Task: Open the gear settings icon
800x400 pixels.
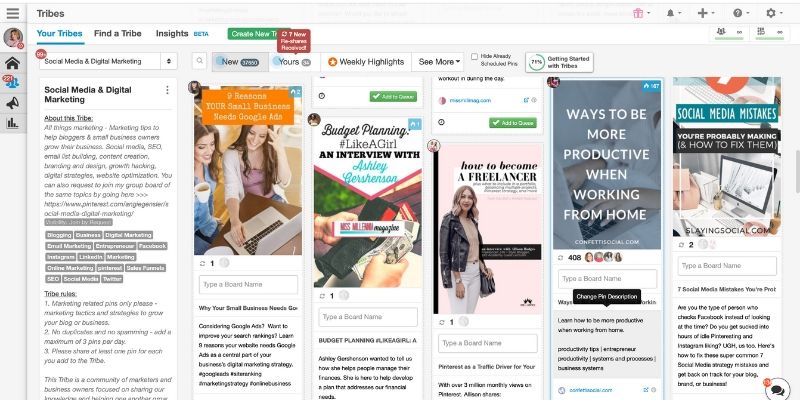Action: click(770, 13)
